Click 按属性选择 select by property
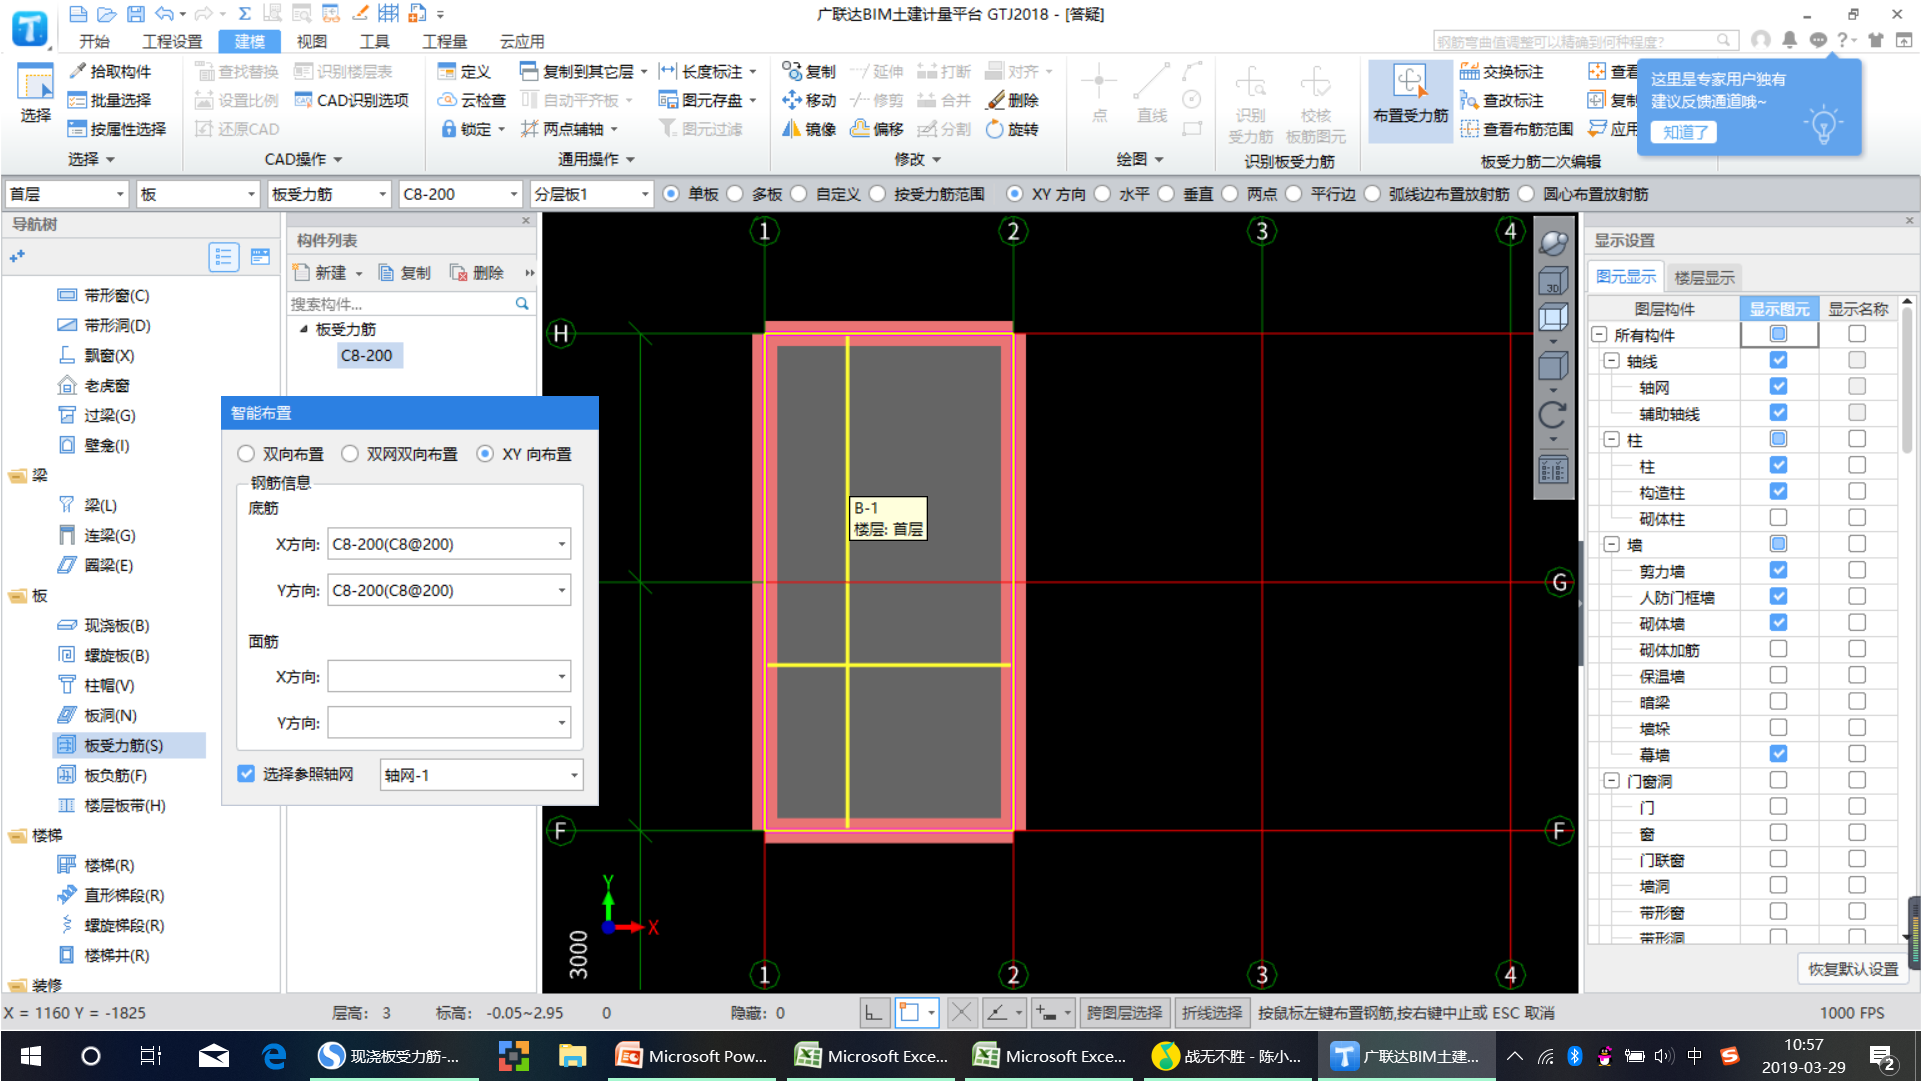Screen dimensions: 1922x1082 click(117, 129)
